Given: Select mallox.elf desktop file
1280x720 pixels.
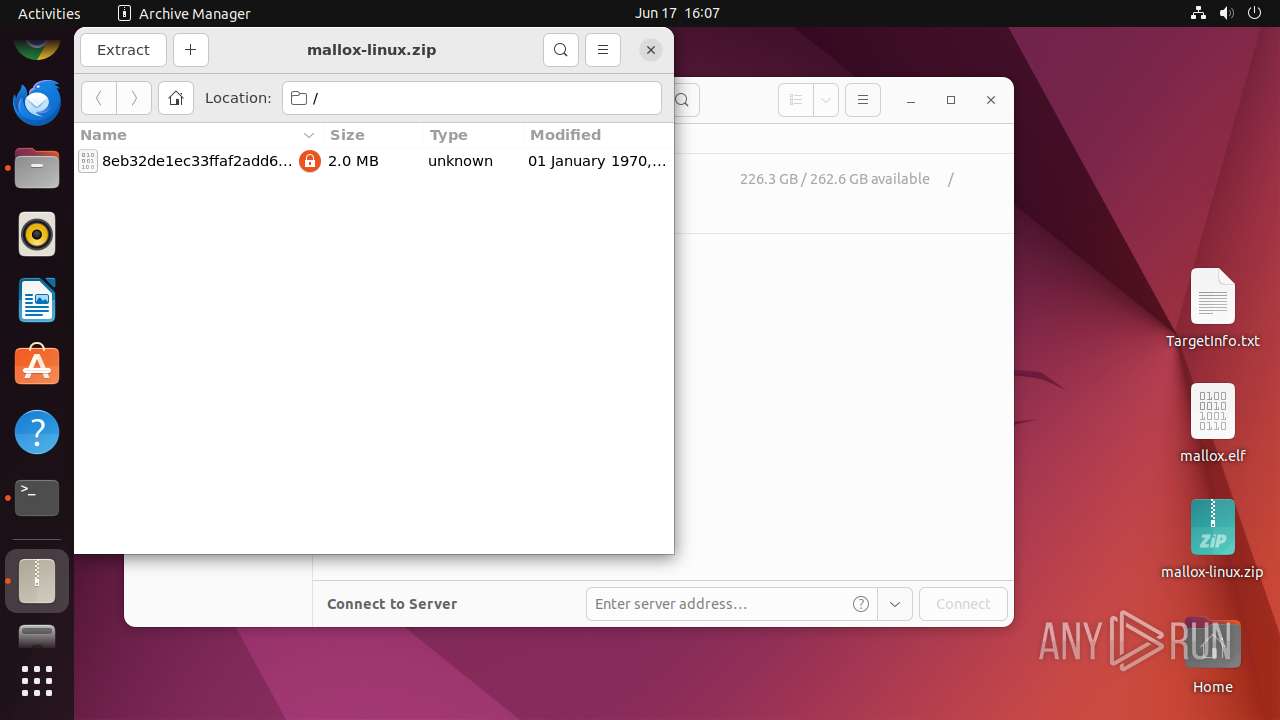Looking at the screenshot, I should [1213, 424].
